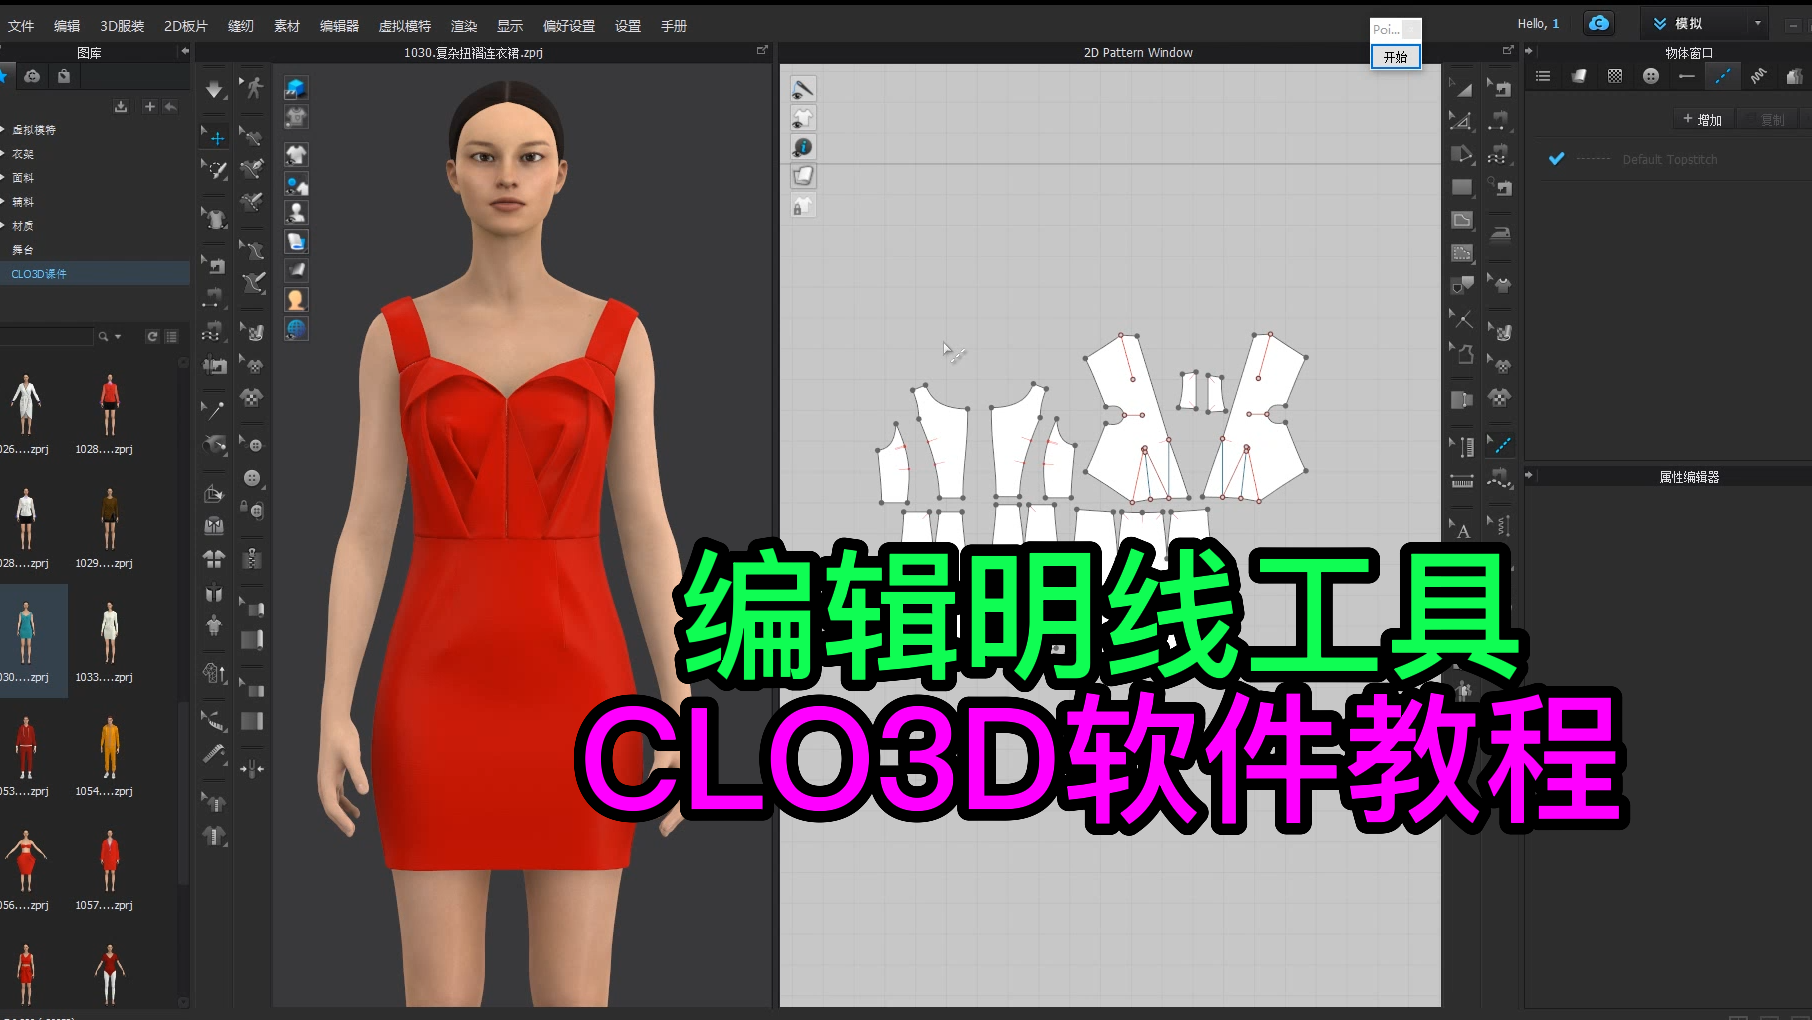Open the 渲染 menu

point(463,25)
